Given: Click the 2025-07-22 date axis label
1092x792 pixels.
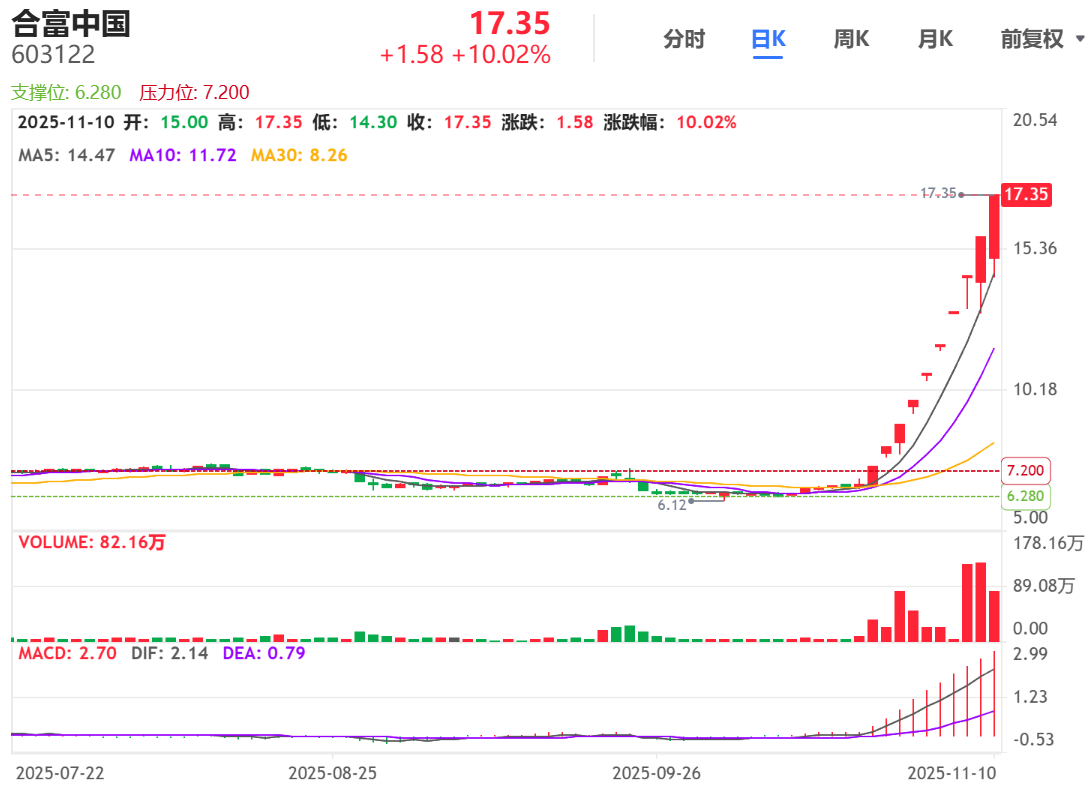Looking at the screenshot, I should pyautogui.click(x=60, y=773).
